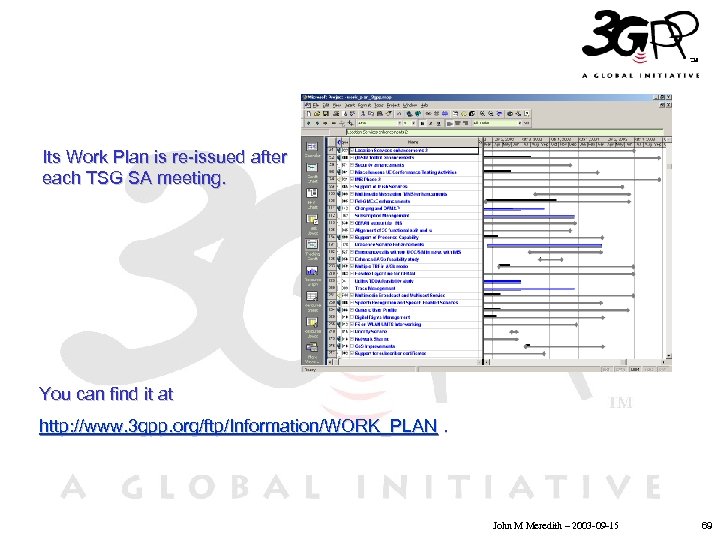This screenshot has width=720, height=540.
Task: Toggle outline box for Digital Rights Management
Action: click(x=352, y=317)
